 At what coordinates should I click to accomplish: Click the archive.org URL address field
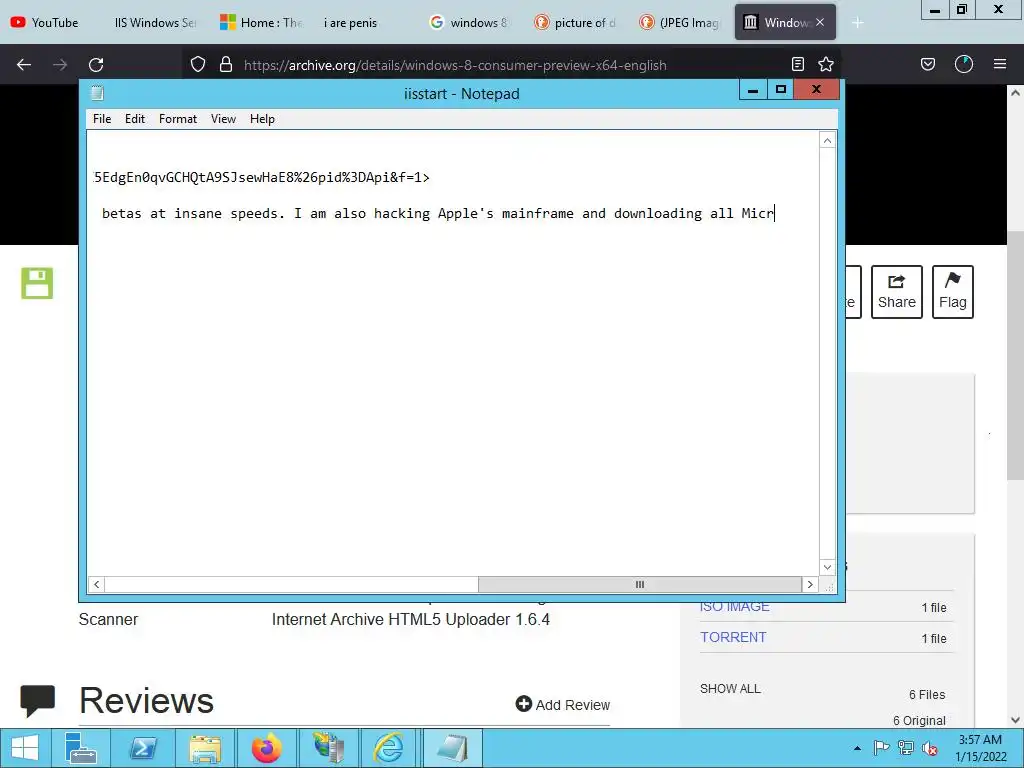455,65
